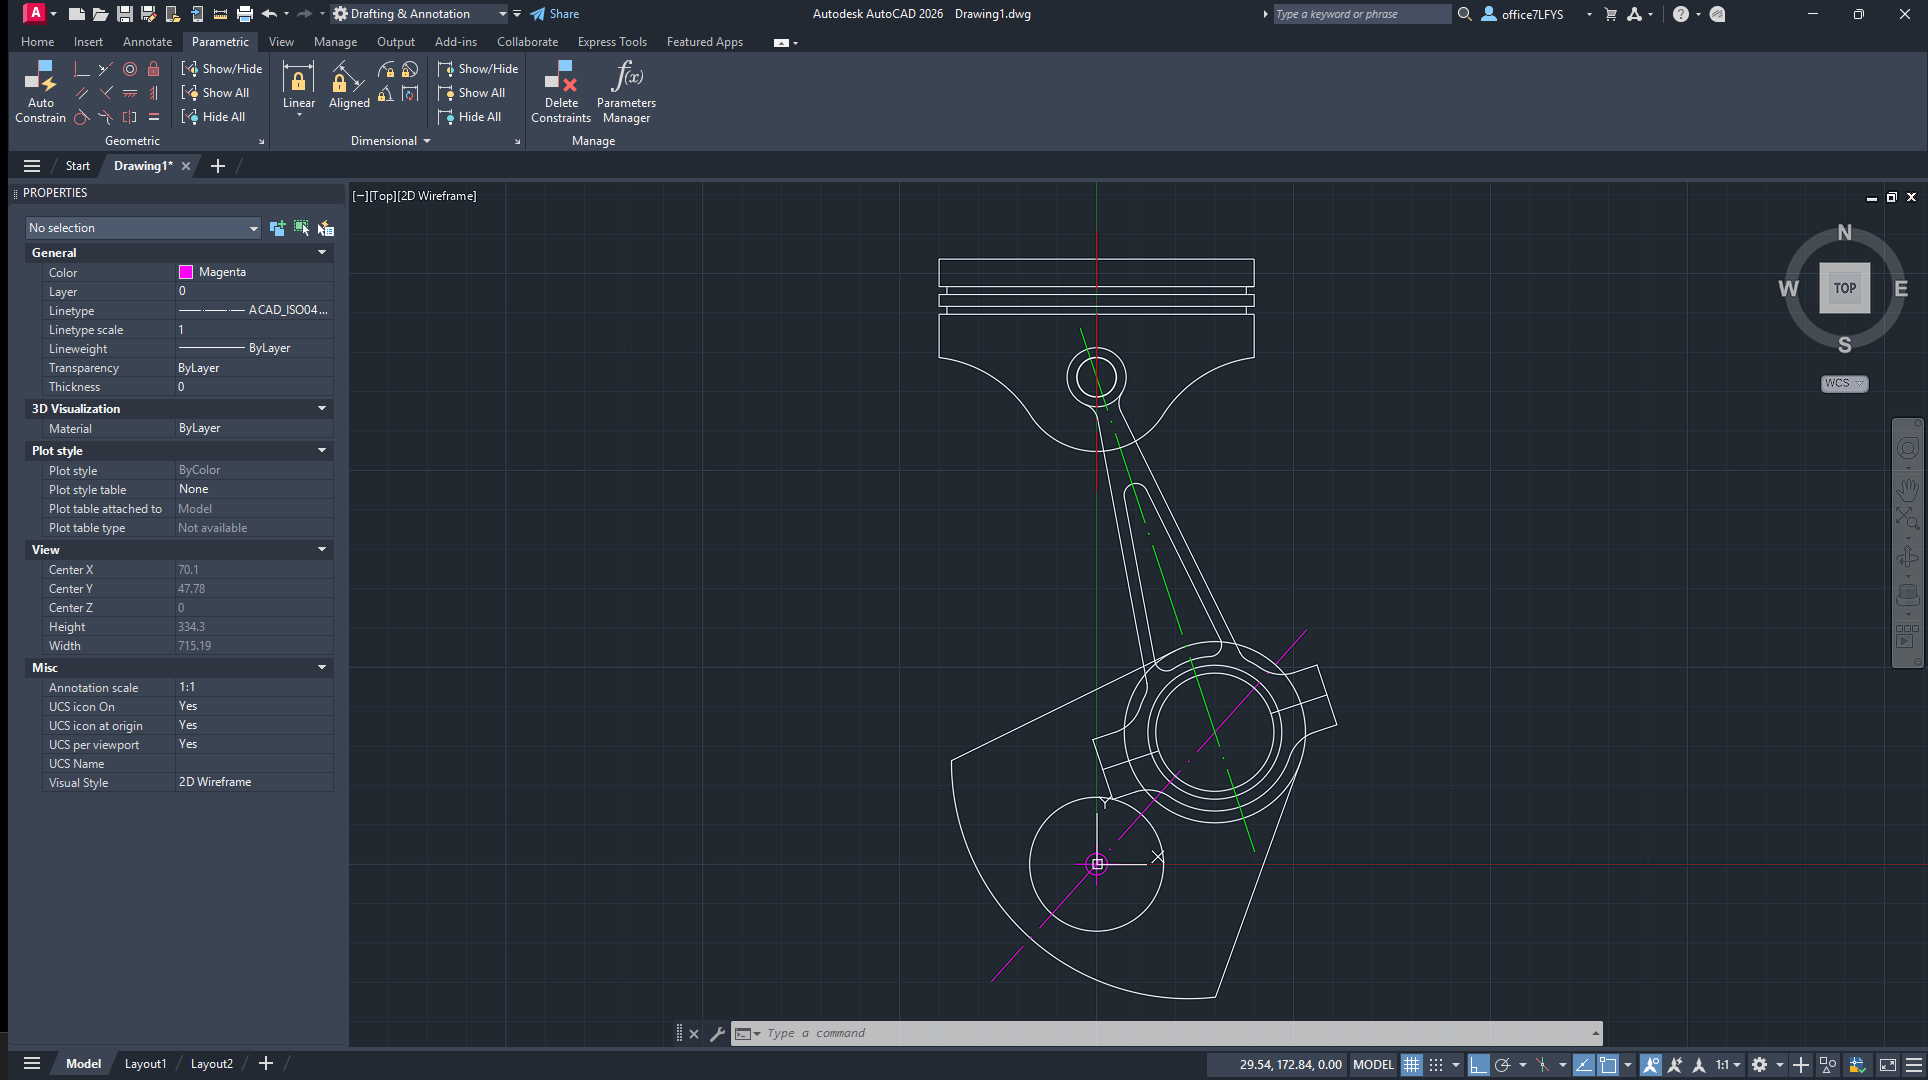Click the MODEL space status bar button

1373,1065
